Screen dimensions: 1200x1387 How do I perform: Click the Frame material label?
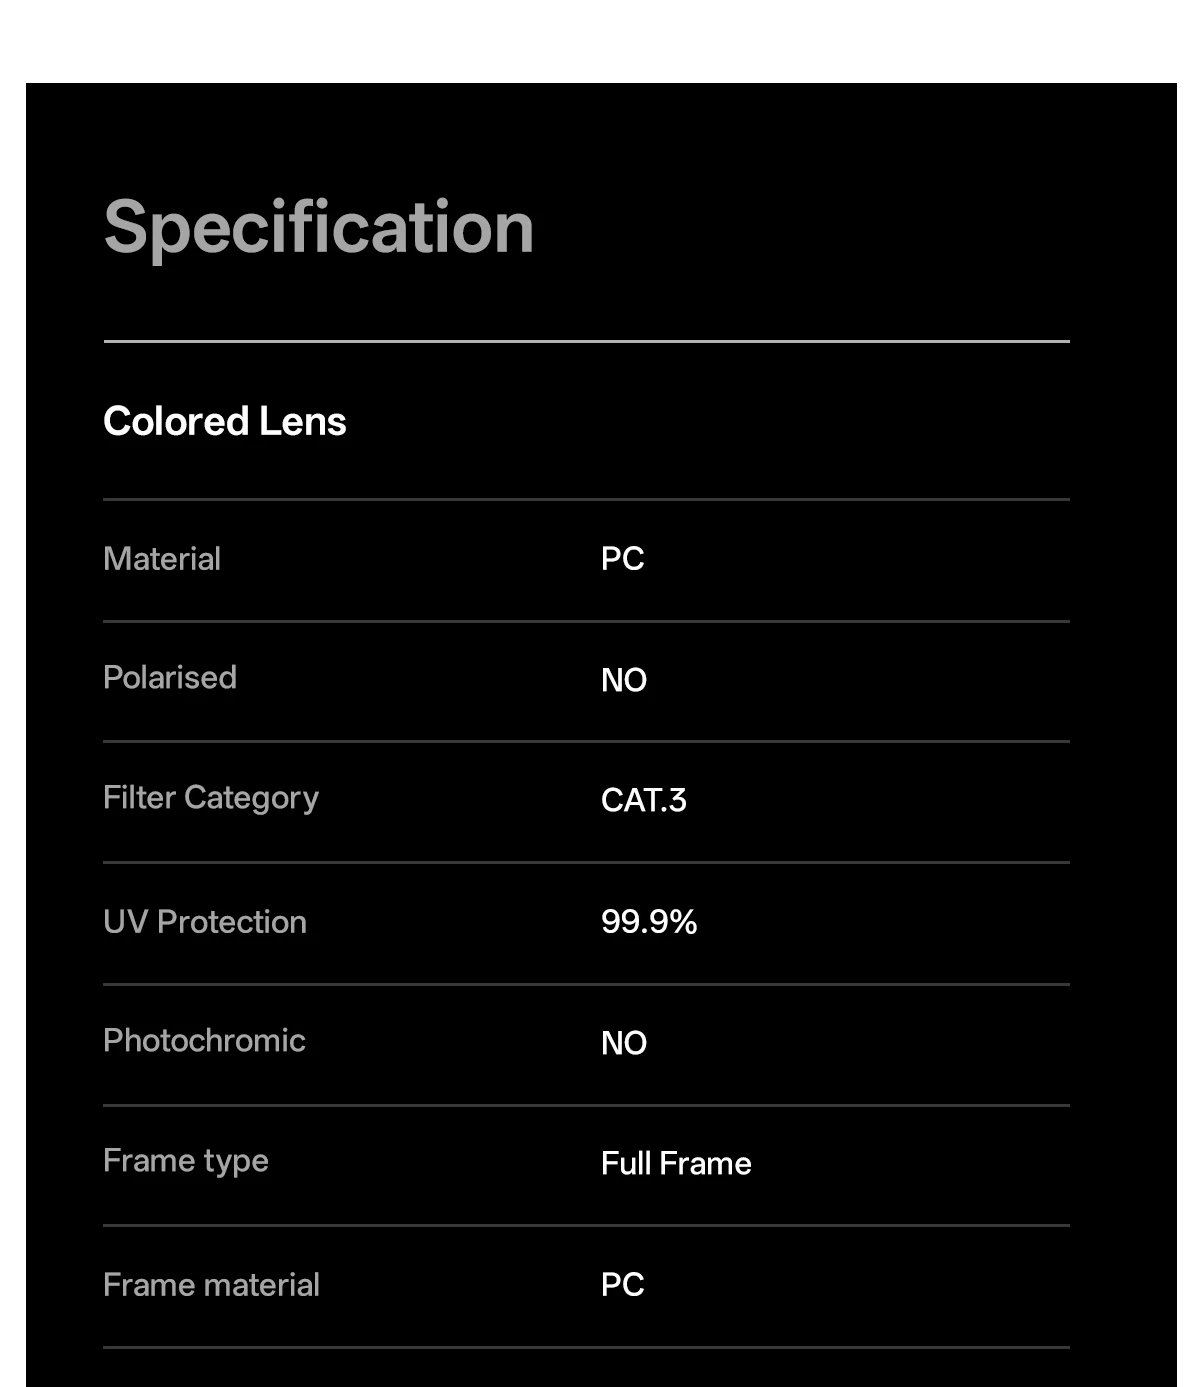[x=212, y=1284]
